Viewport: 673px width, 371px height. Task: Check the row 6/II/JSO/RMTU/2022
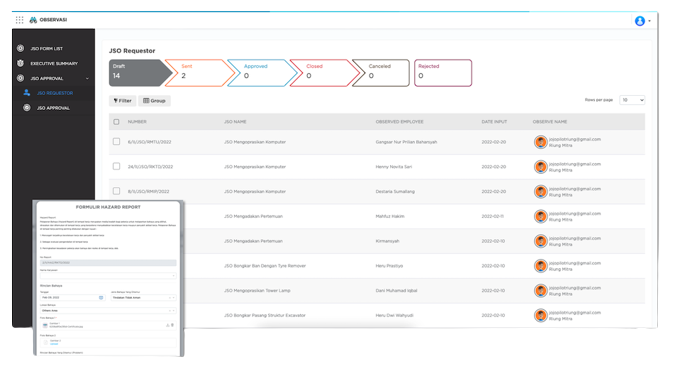116,141
